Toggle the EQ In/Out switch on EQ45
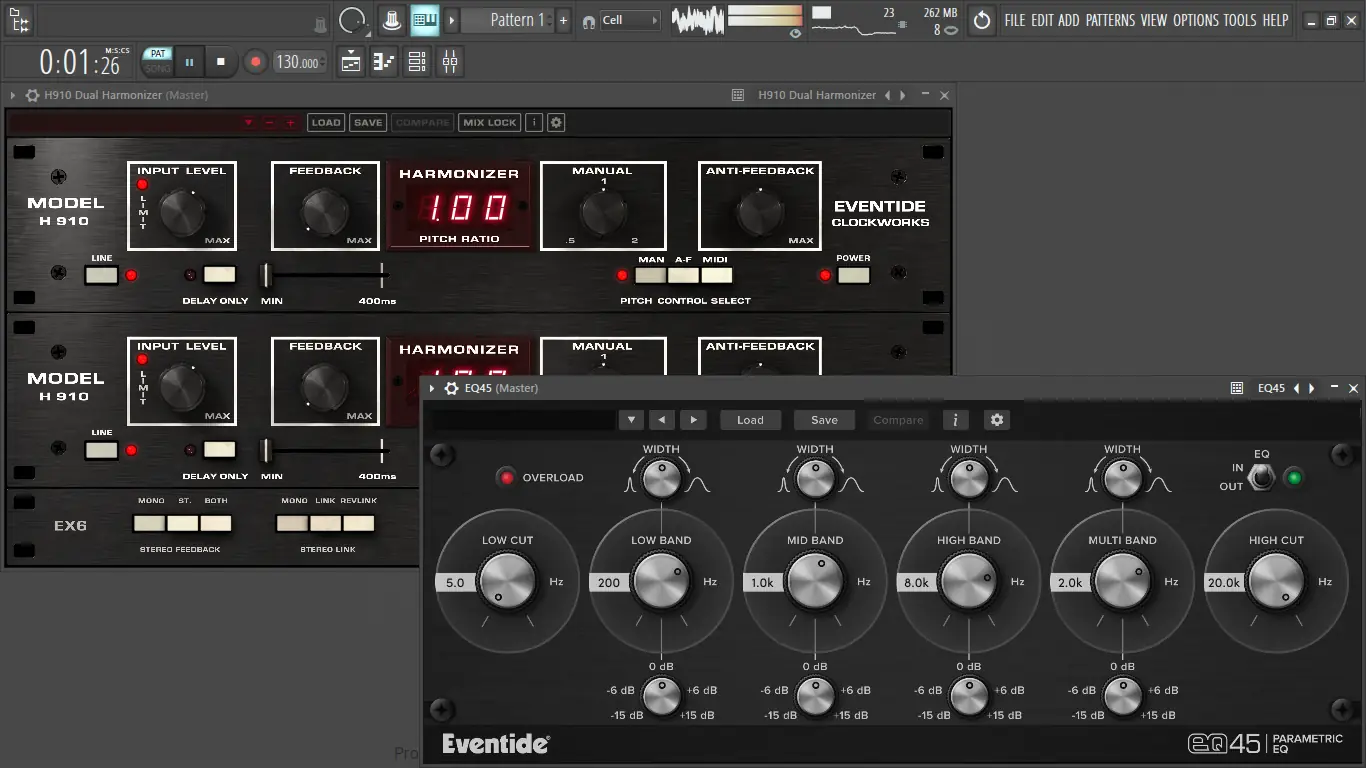This screenshot has height=768, width=1366. (x=1263, y=477)
